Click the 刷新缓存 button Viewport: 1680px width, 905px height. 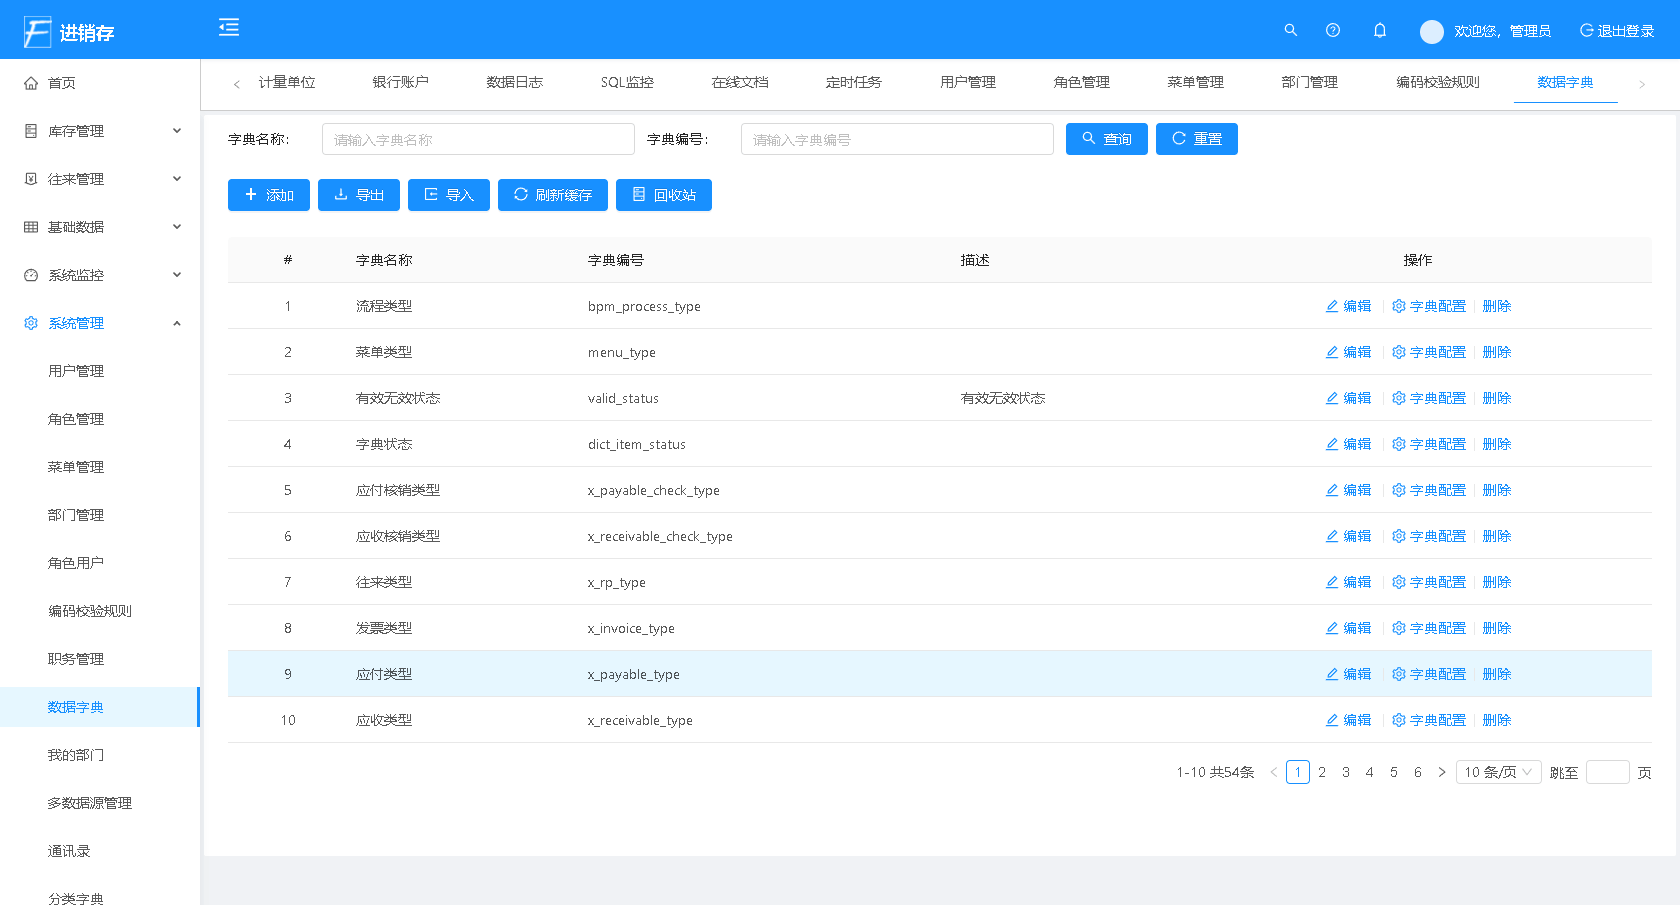pos(552,195)
